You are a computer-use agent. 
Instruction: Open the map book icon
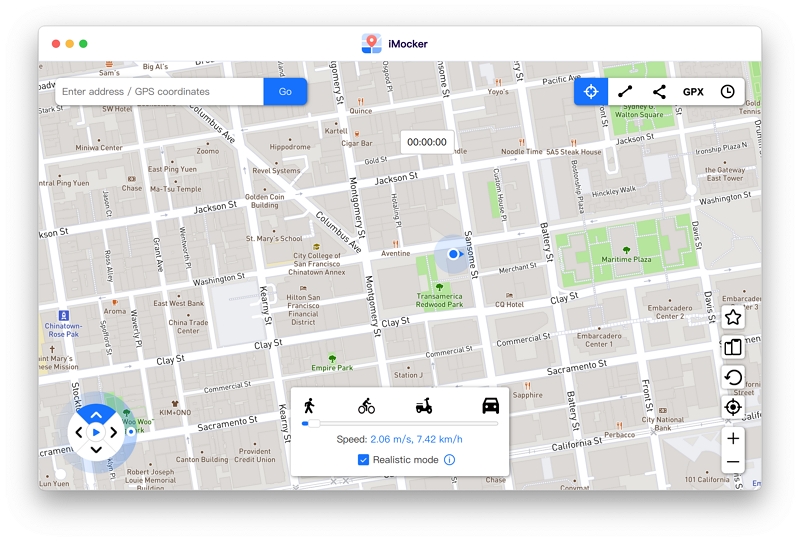733,348
